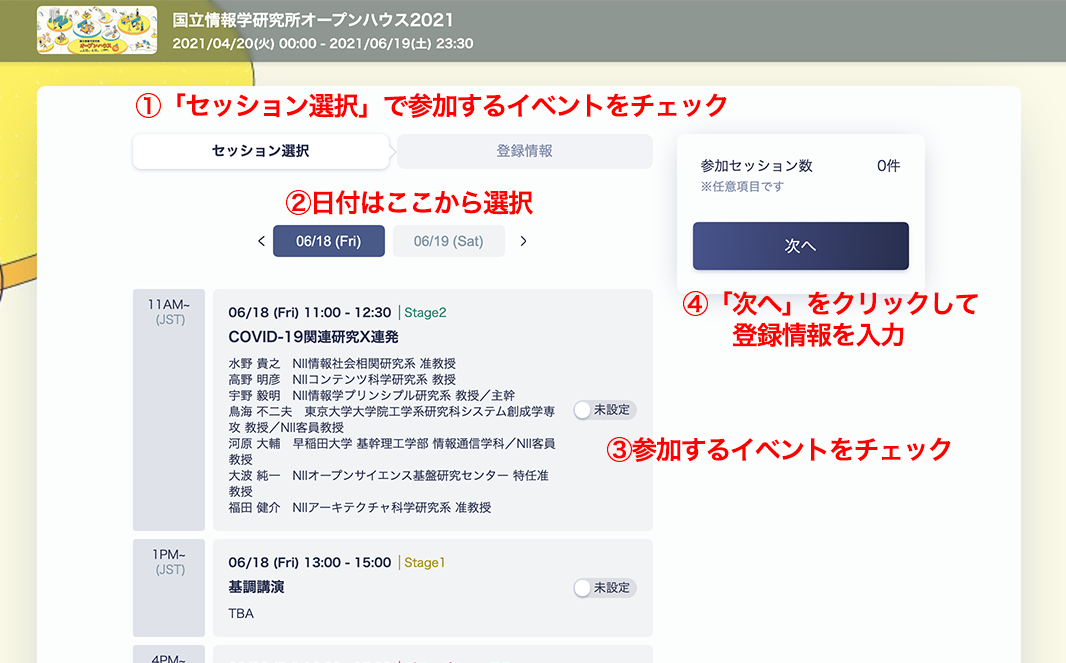Click the 次へ button
The image size is (1066, 663).
801,246
